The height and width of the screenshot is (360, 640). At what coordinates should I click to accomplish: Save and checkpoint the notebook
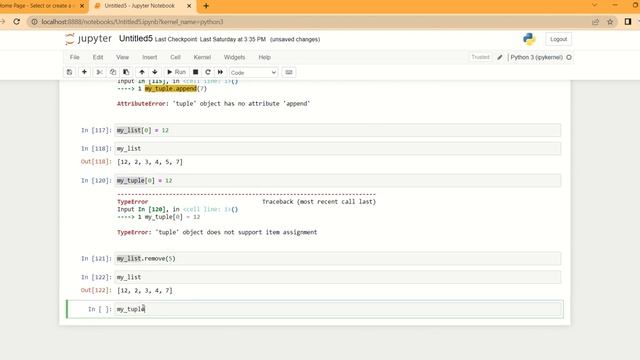[69, 72]
